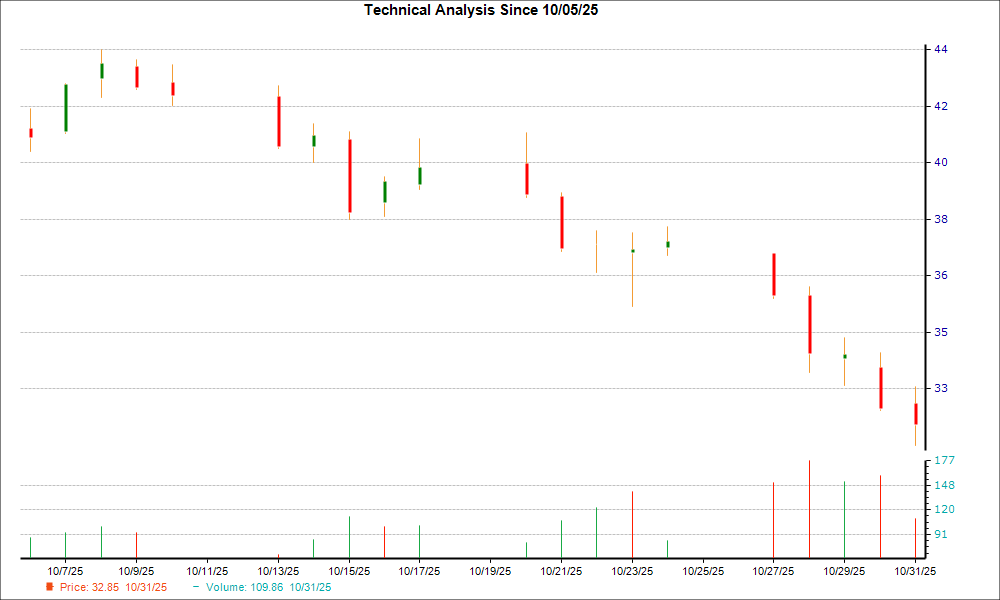Click the green candlestick on 10/9/25
This screenshot has height=600, width=1000.
click(102, 70)
